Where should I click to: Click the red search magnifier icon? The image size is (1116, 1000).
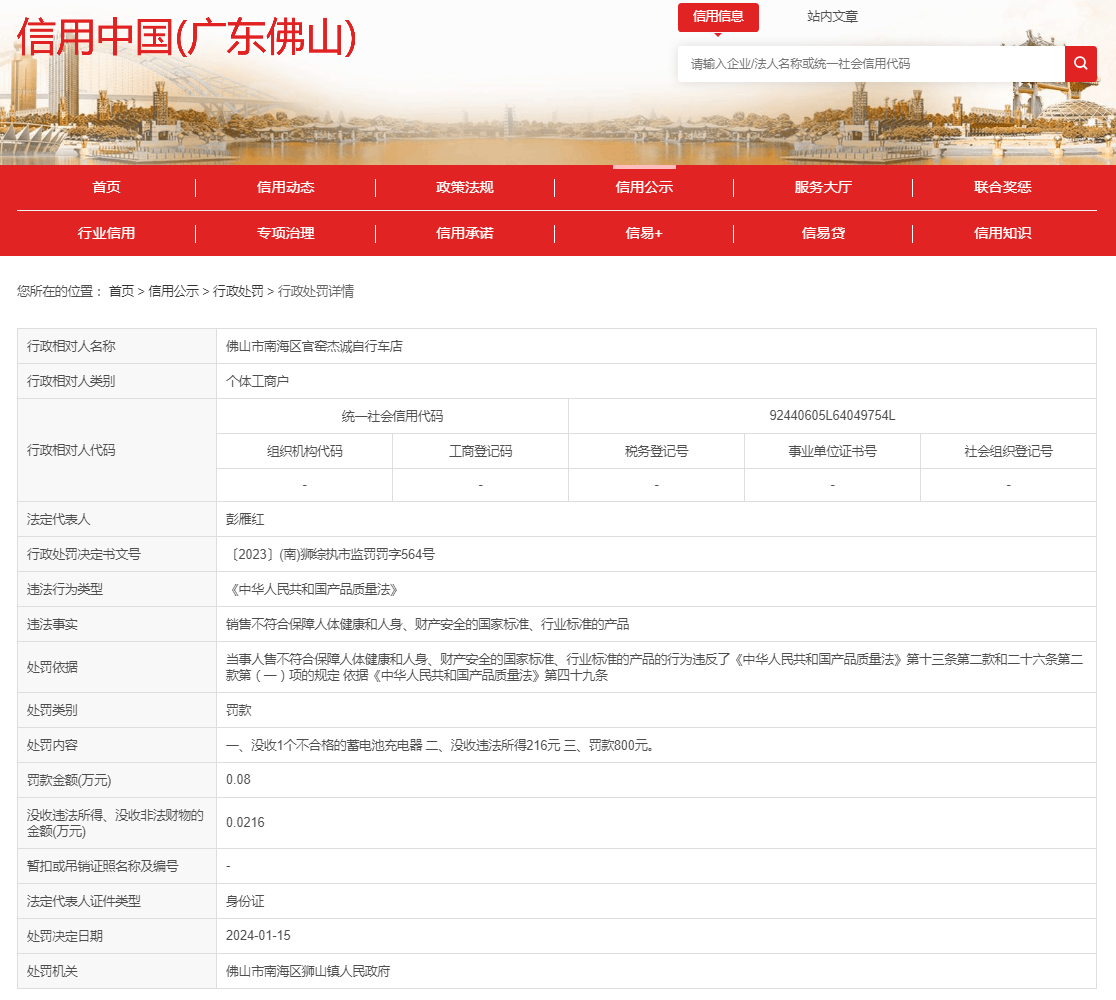(1080, 64)
